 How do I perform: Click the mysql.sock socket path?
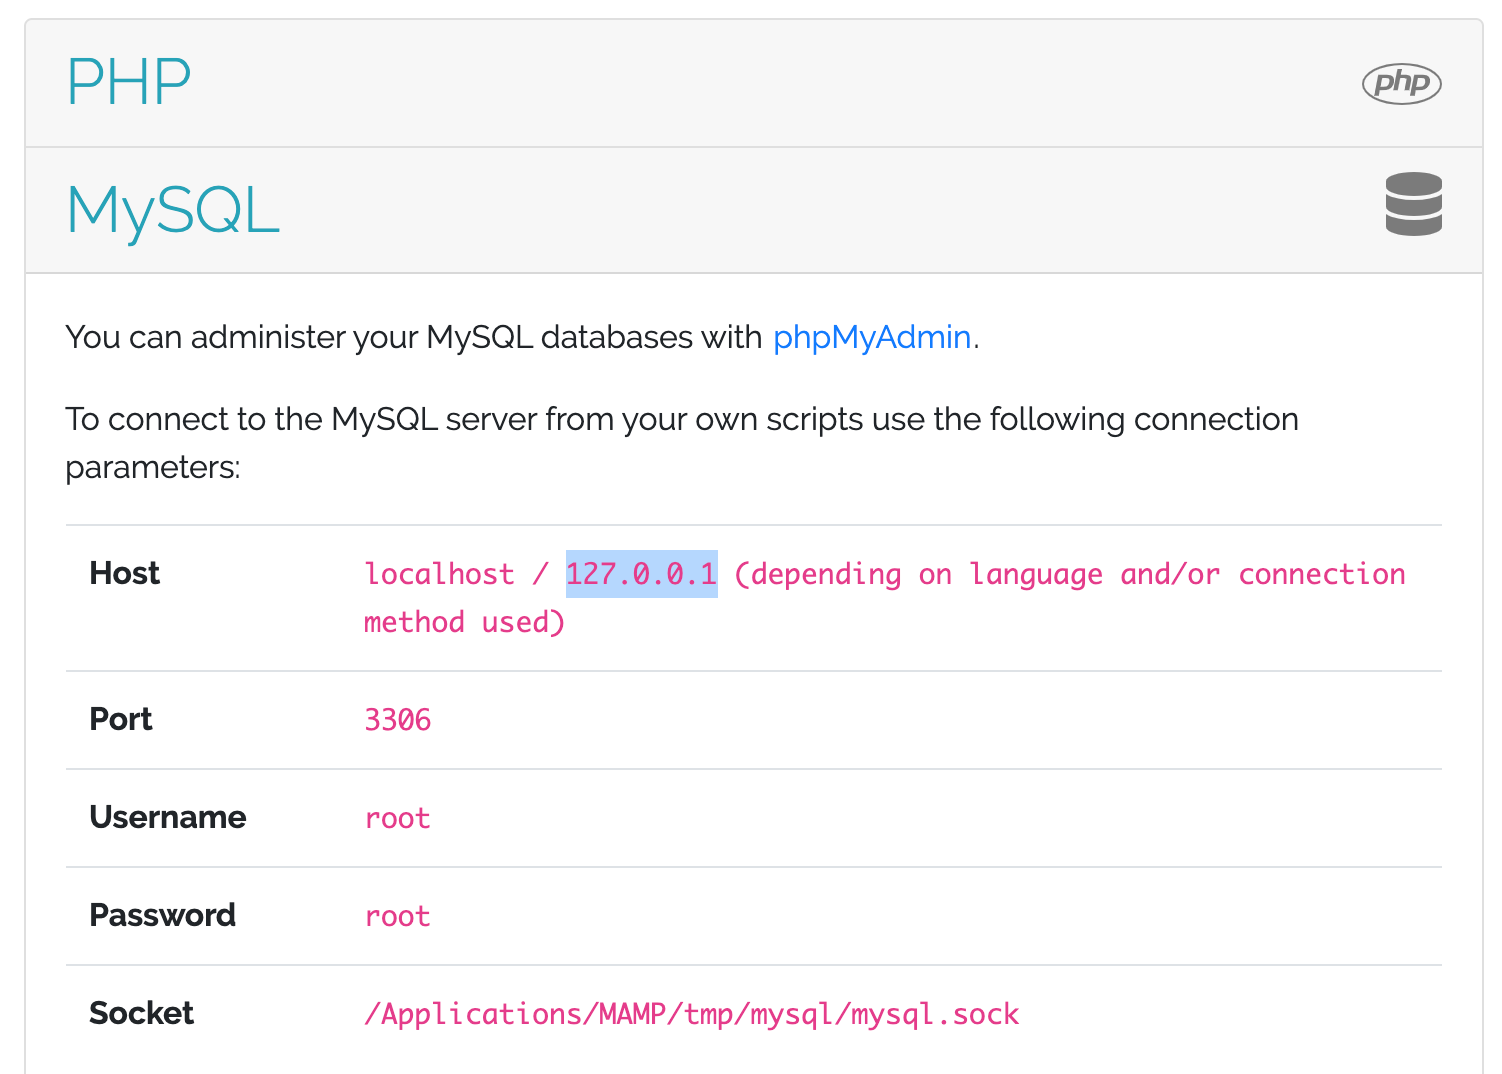click(x=691, y=1014)
